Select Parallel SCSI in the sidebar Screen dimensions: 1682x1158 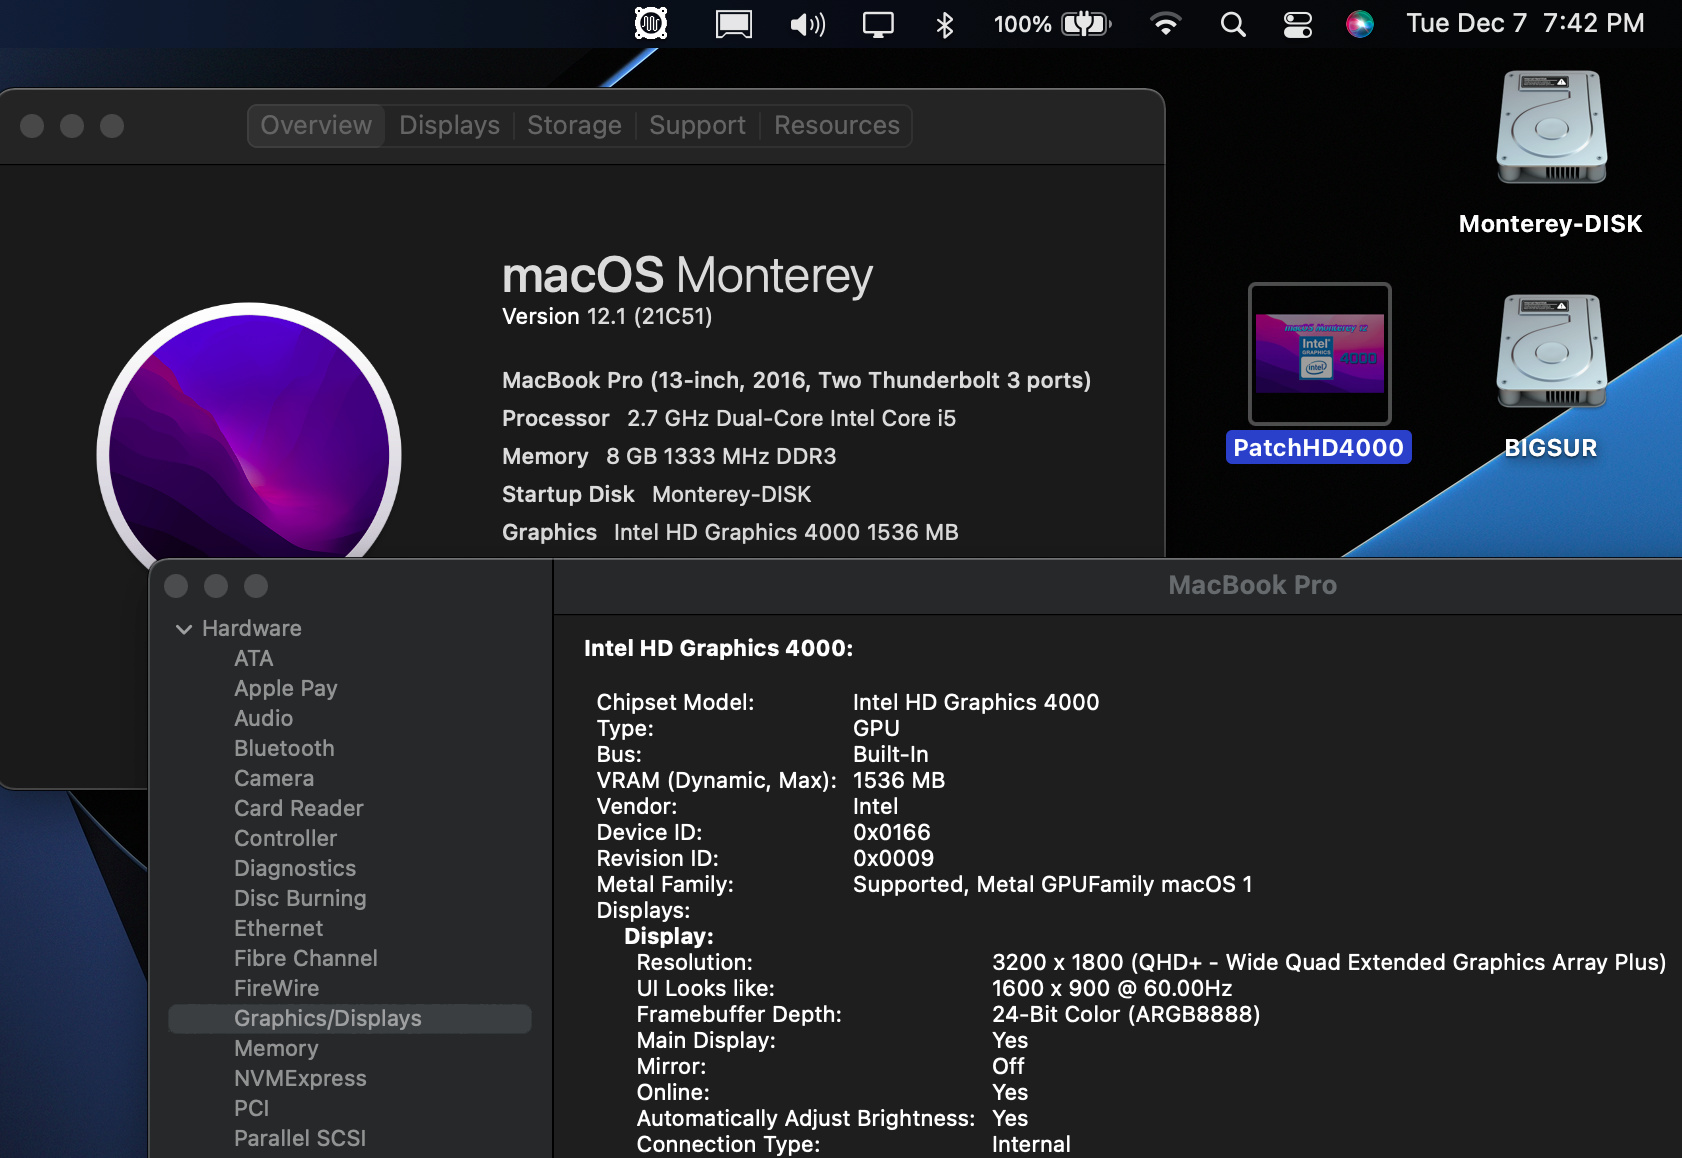coord(300,1138)
